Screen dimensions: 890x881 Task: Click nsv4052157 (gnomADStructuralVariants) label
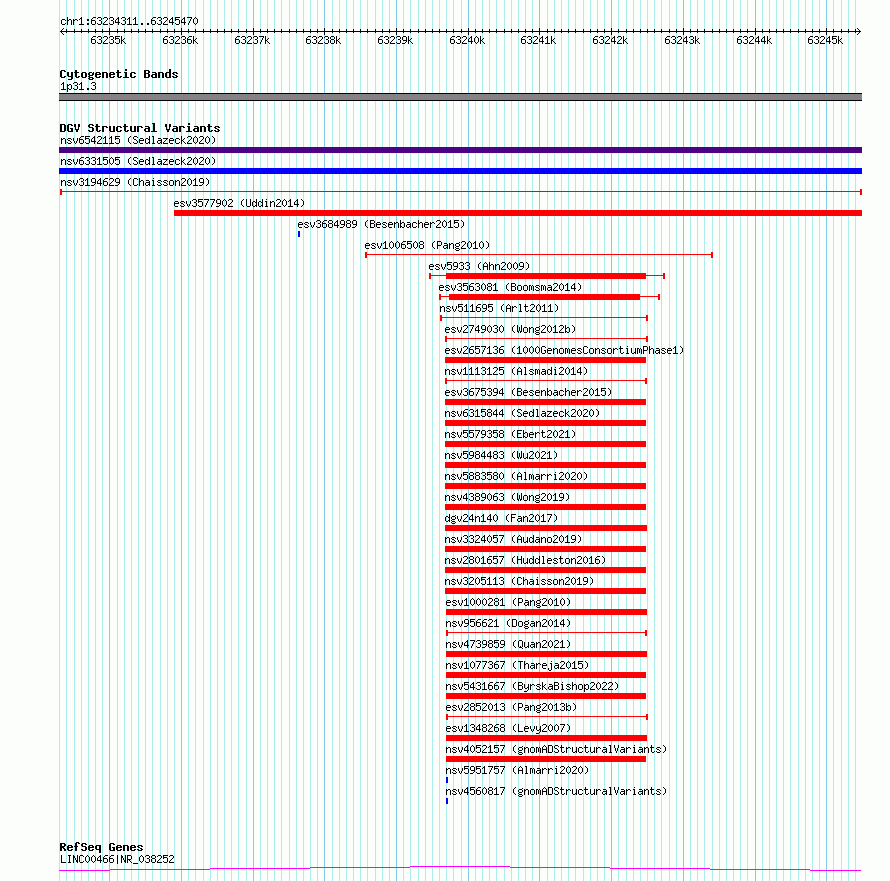point(556,749)
